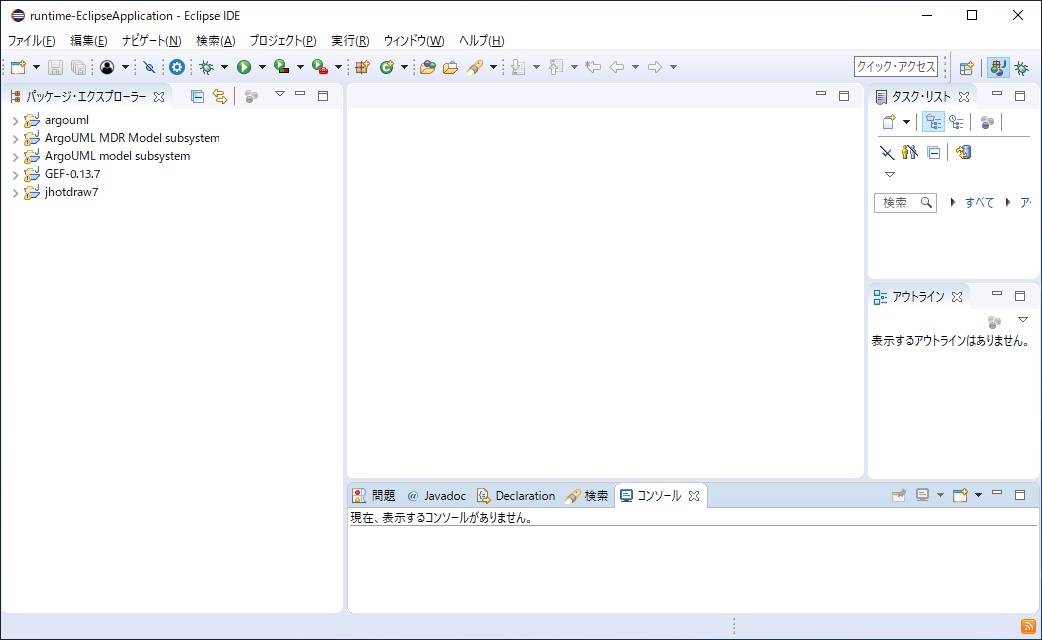Expand the ArgoUML model subsystem project

point(15,157)
